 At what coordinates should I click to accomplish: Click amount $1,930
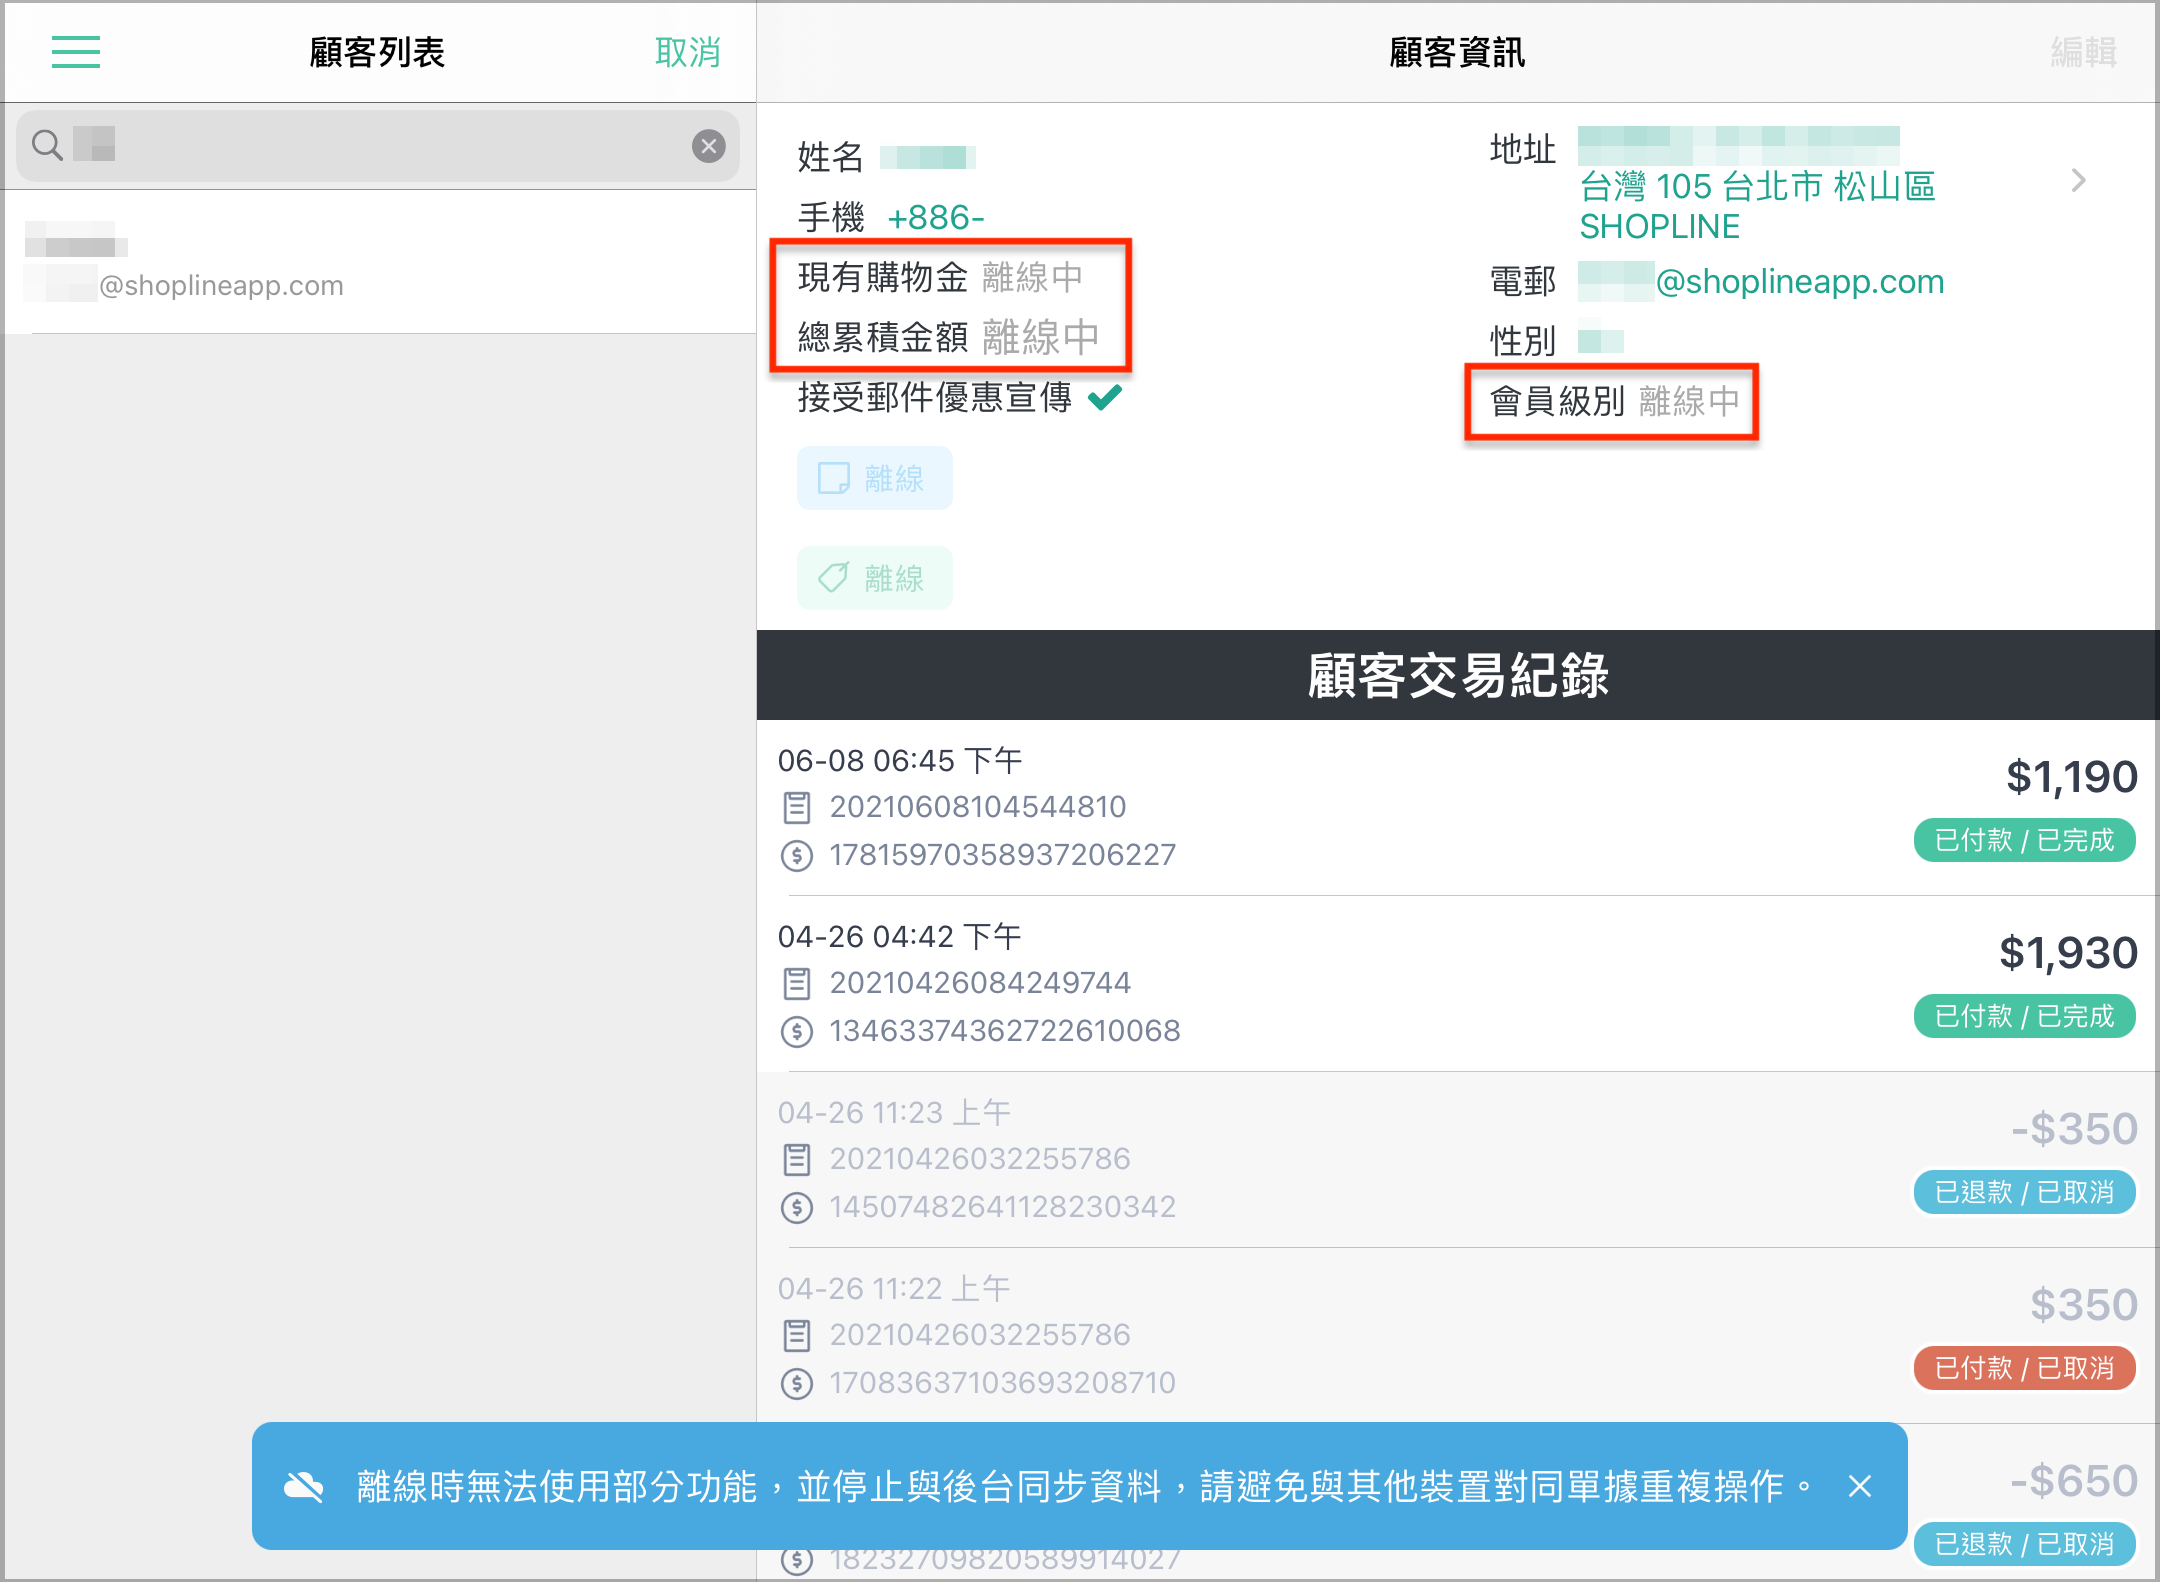2069,953
